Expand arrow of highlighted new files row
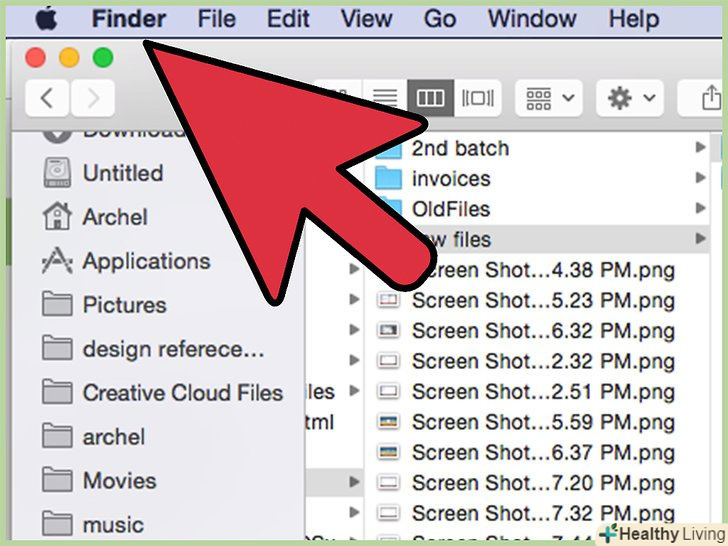This screenshot has height=546, width=728. coord(700,239)
